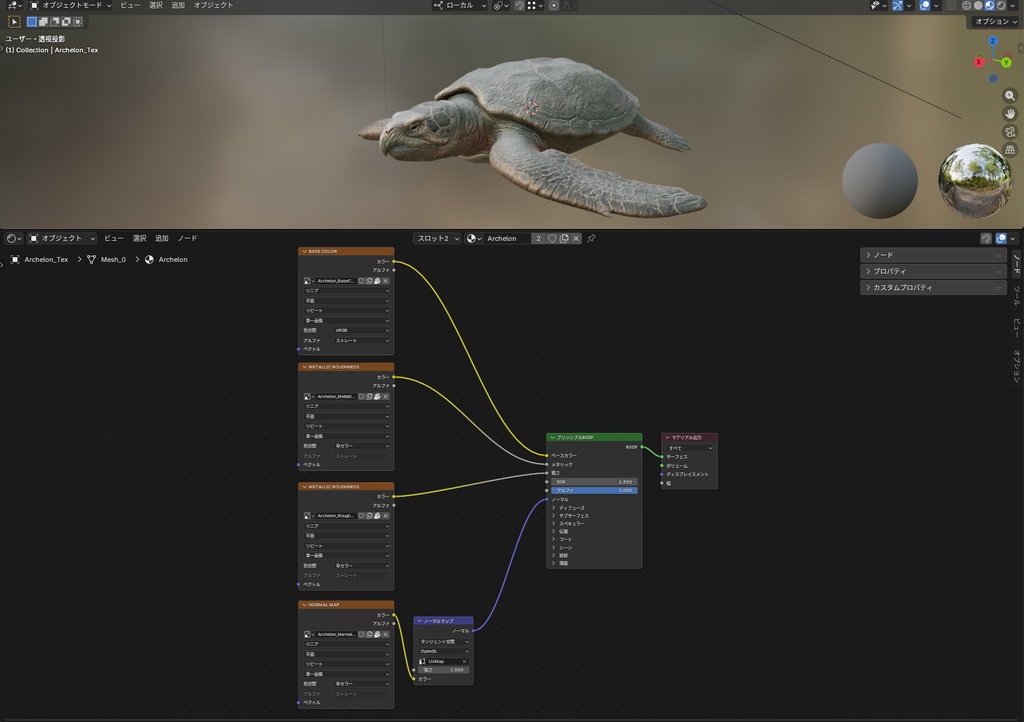Open the viewport ビュー menu

(129, 5)
